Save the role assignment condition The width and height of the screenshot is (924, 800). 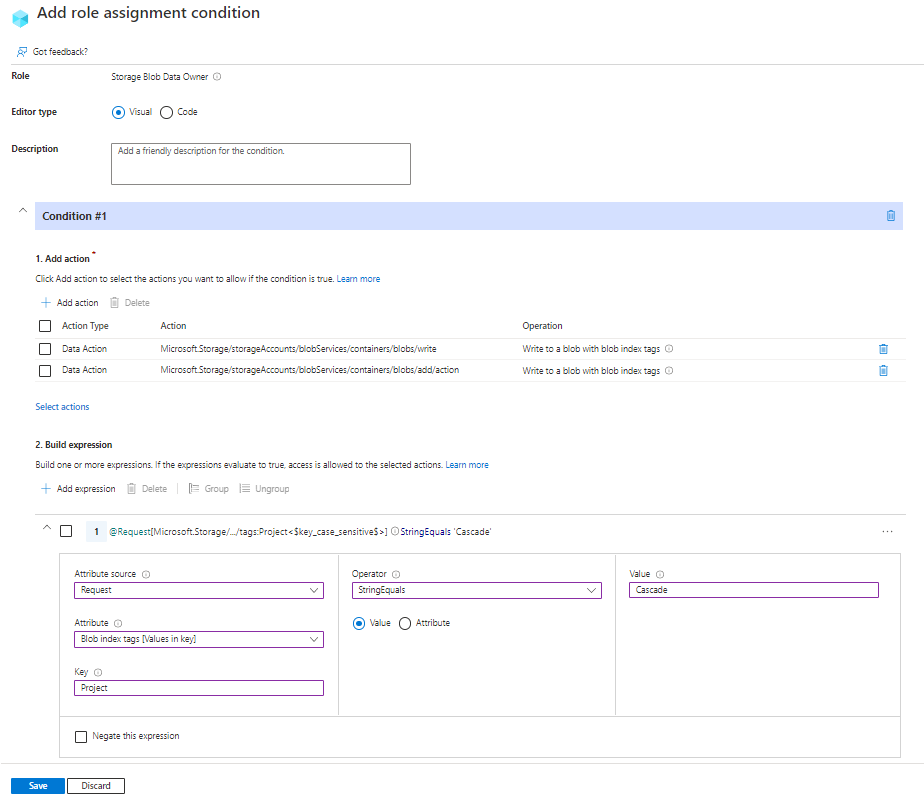pos(37,785)
